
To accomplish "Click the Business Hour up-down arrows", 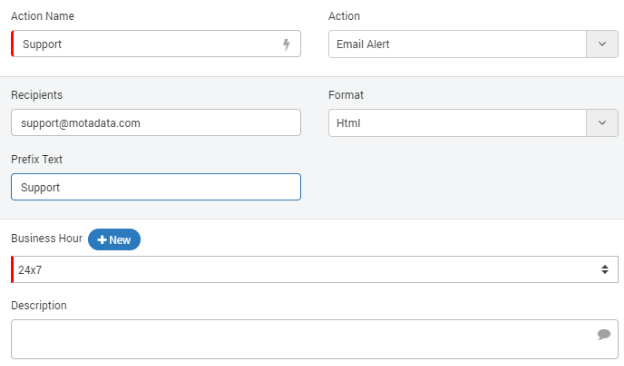I will pos(605,270).
